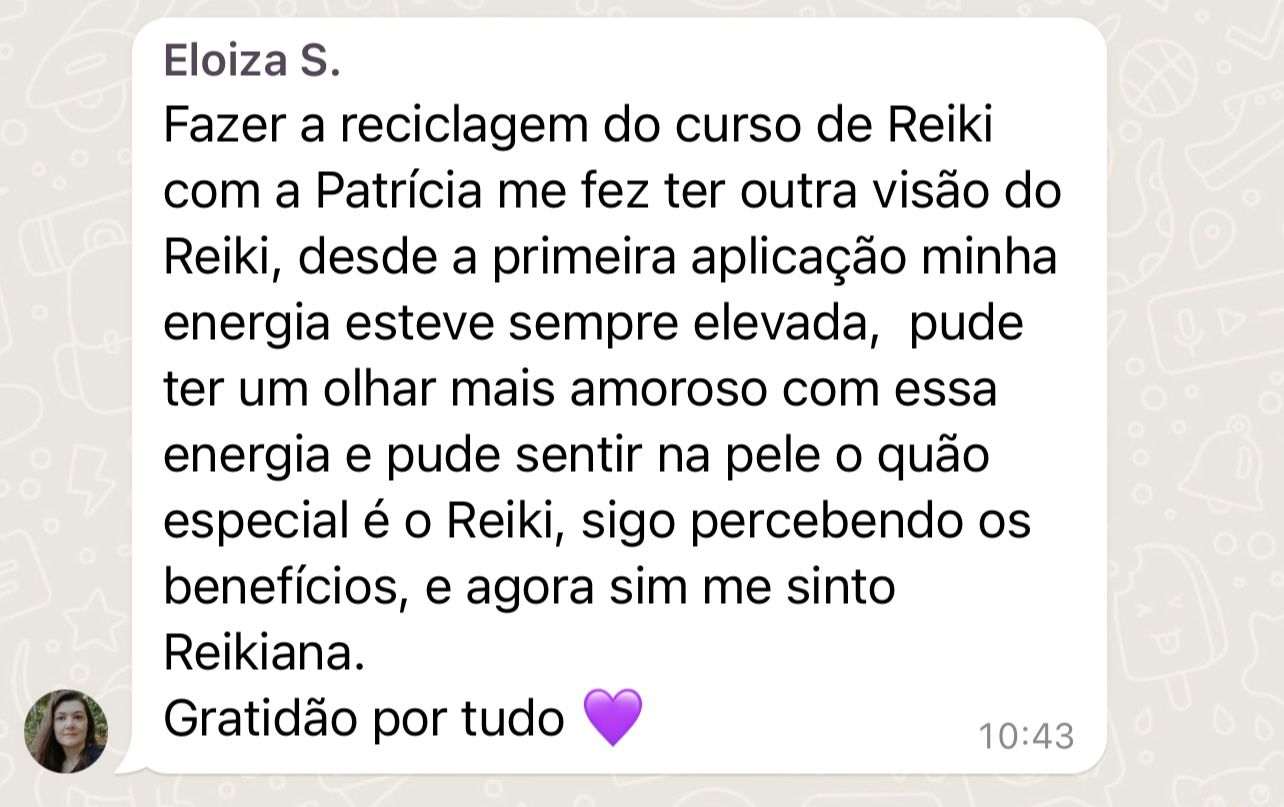Image resolution: width=1284 pixels, height=807 pixels.
Task: Open Eloiza S. profile photo avatar
Action: [66, 731]
